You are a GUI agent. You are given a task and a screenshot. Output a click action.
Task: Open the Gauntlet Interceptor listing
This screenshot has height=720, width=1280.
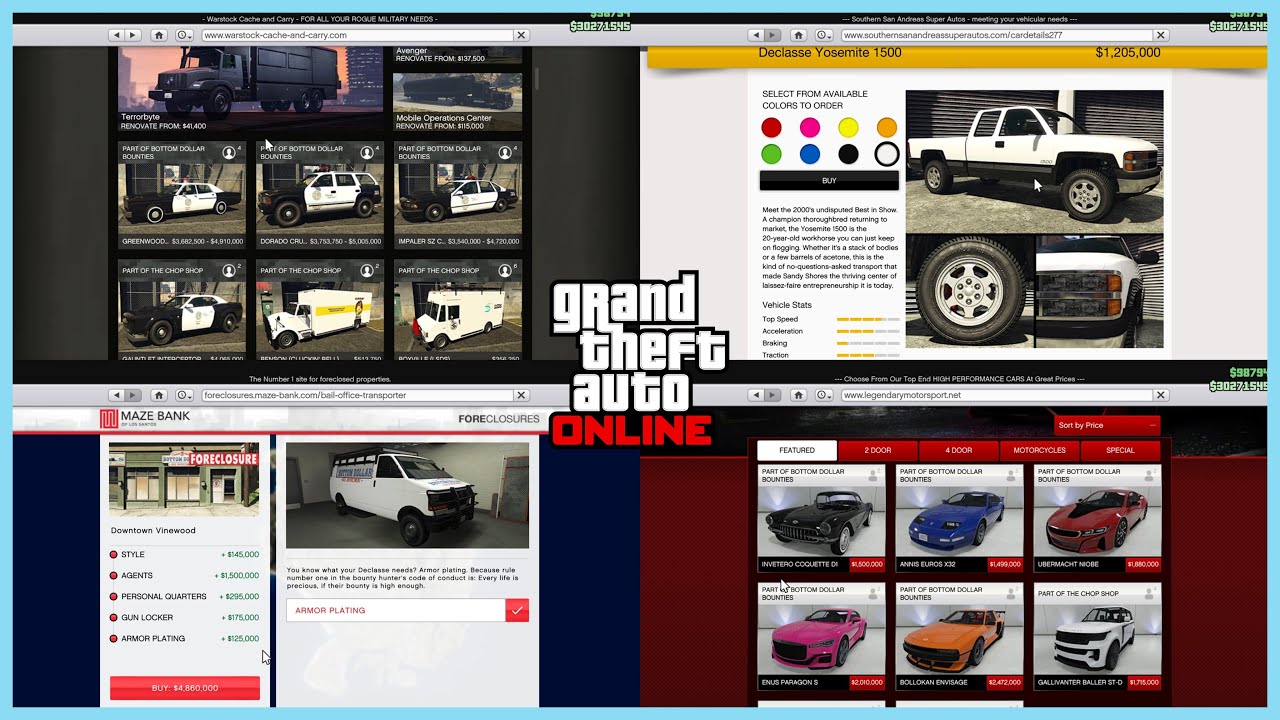(x=181, y=311)
